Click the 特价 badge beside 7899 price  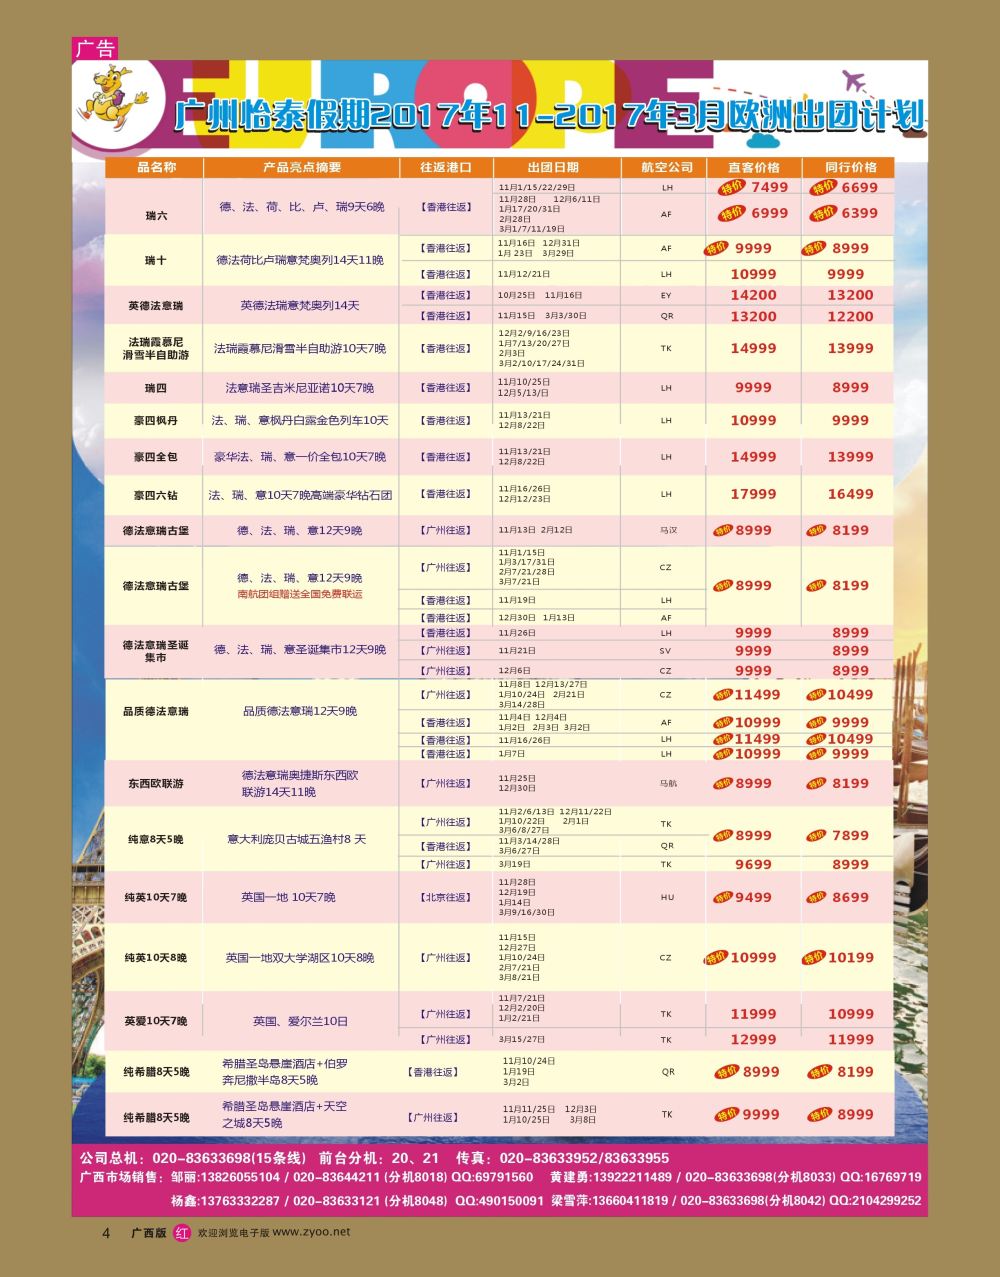pos(816,835)
